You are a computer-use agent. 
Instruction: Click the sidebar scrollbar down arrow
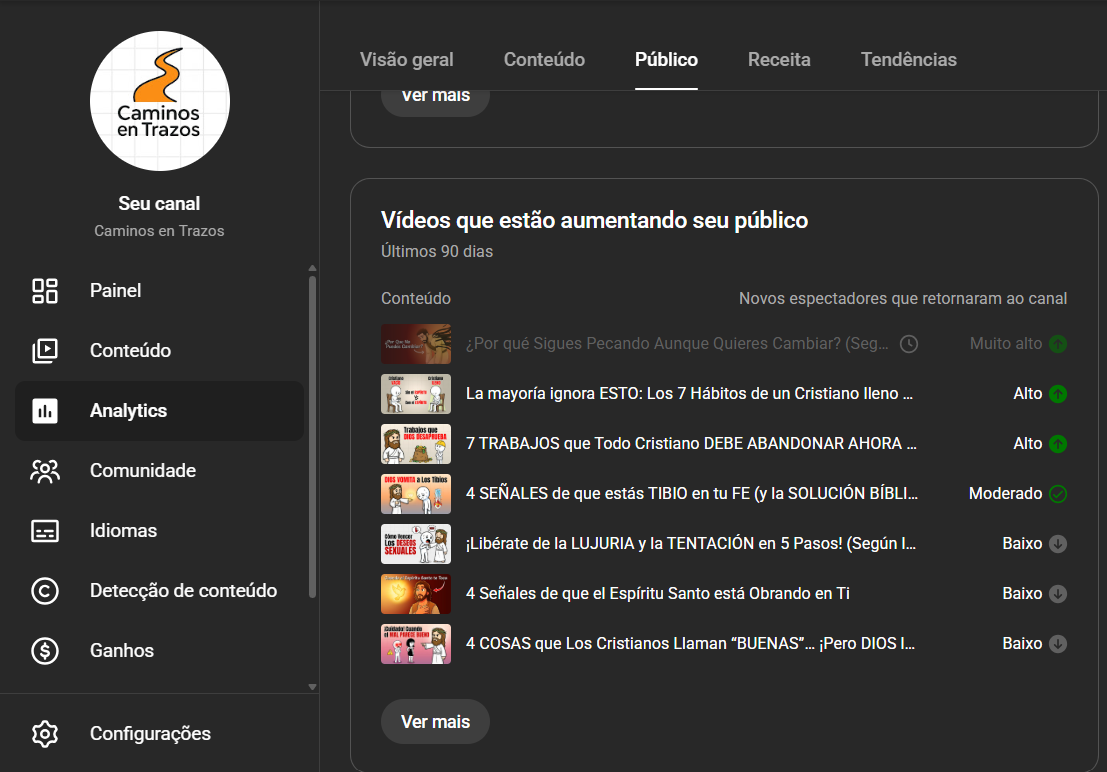pos(312,687)
